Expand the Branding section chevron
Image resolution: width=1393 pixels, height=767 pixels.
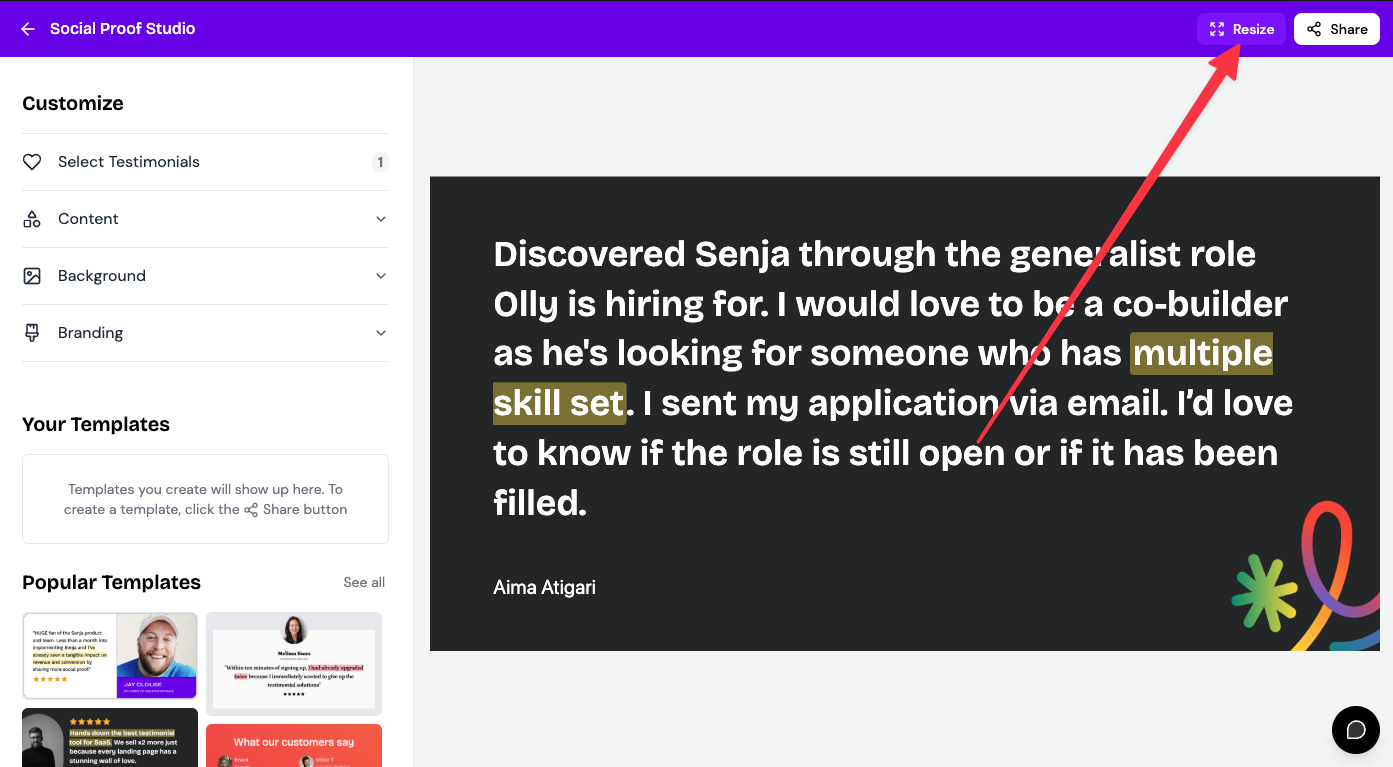(x=381, y=333)
